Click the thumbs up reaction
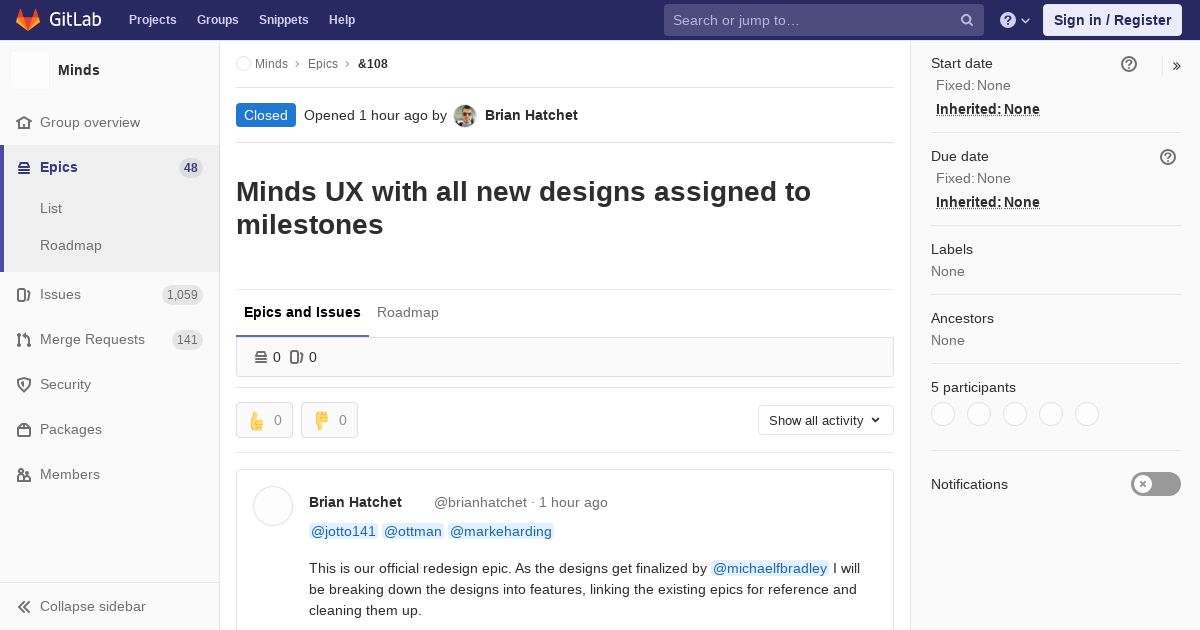Screen dimensions: 1200x630 (264, 420)
